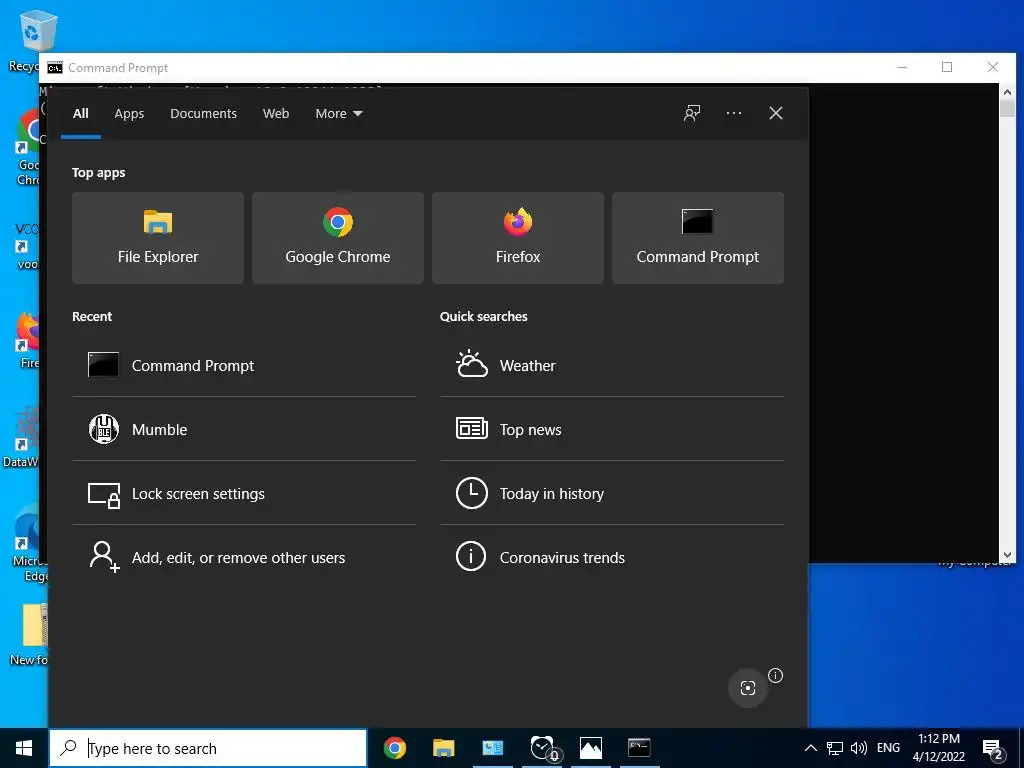This screenshot has height=768, width=1024.
Task: Maximize the Command Prompt window
Action: [x=947, y=67]
